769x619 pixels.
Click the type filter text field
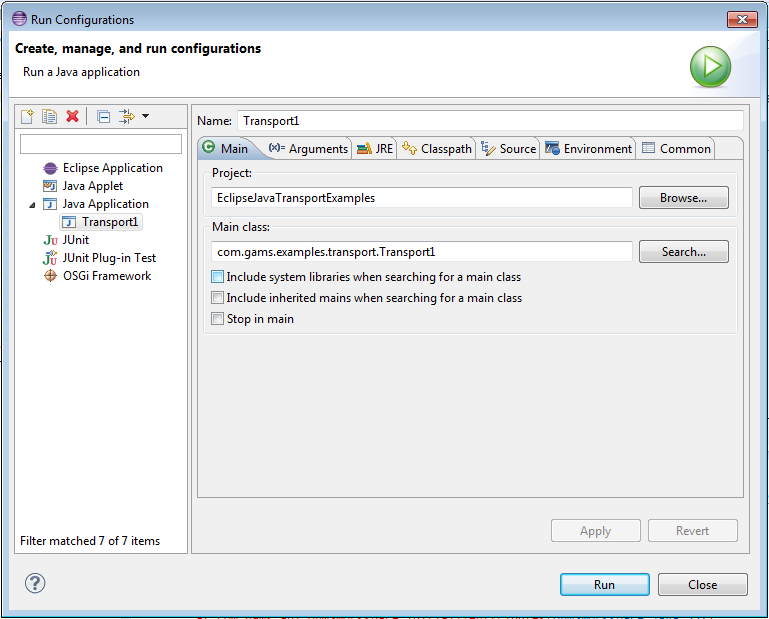click(x=101, y=144)
